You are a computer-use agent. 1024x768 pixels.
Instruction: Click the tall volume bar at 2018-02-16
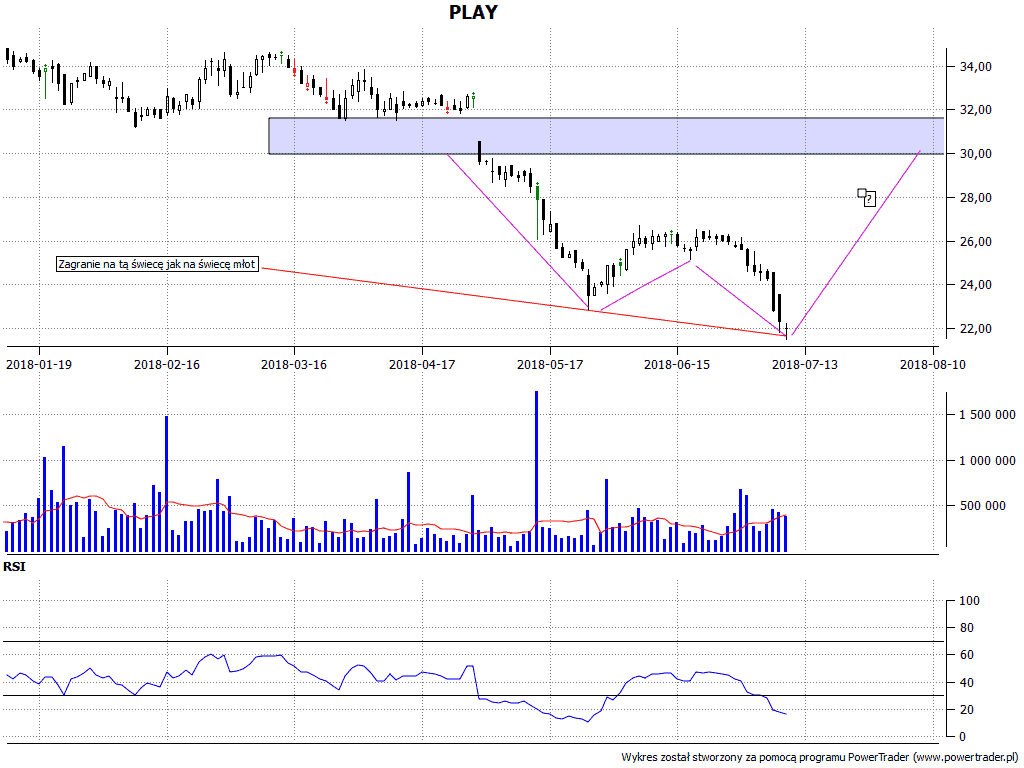[x=167, y=484]
